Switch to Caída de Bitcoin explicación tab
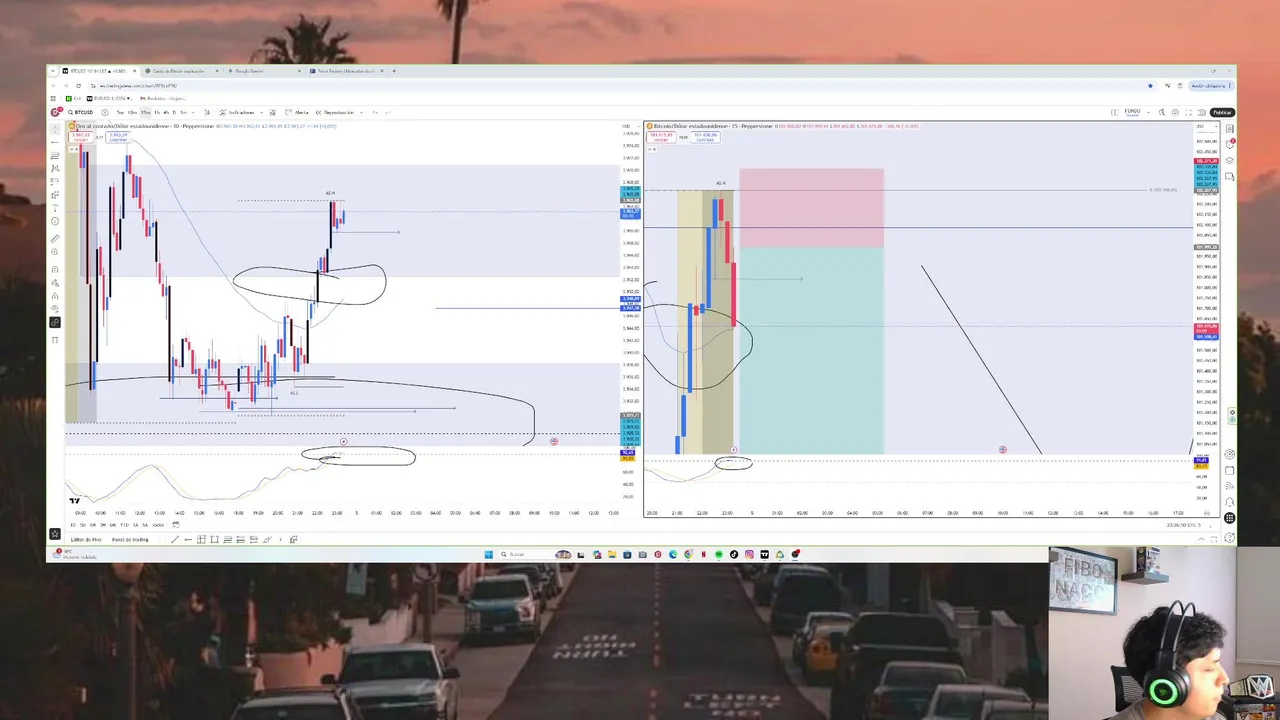Screen dimensions: 1280x720 click(179, 71)
